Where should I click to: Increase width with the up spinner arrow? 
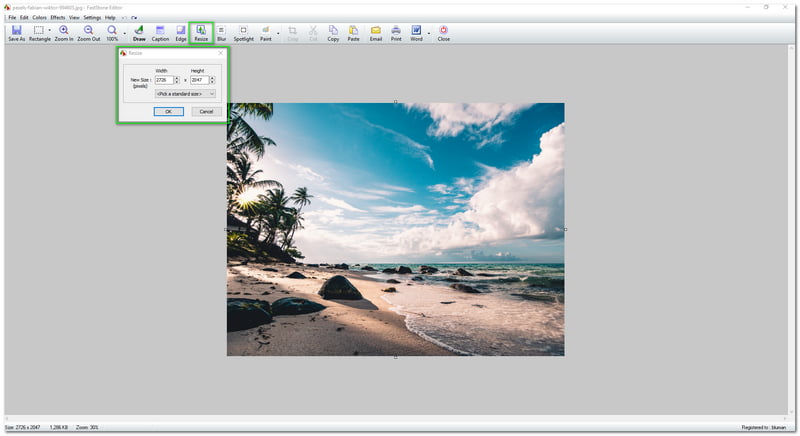coord(177,78)
